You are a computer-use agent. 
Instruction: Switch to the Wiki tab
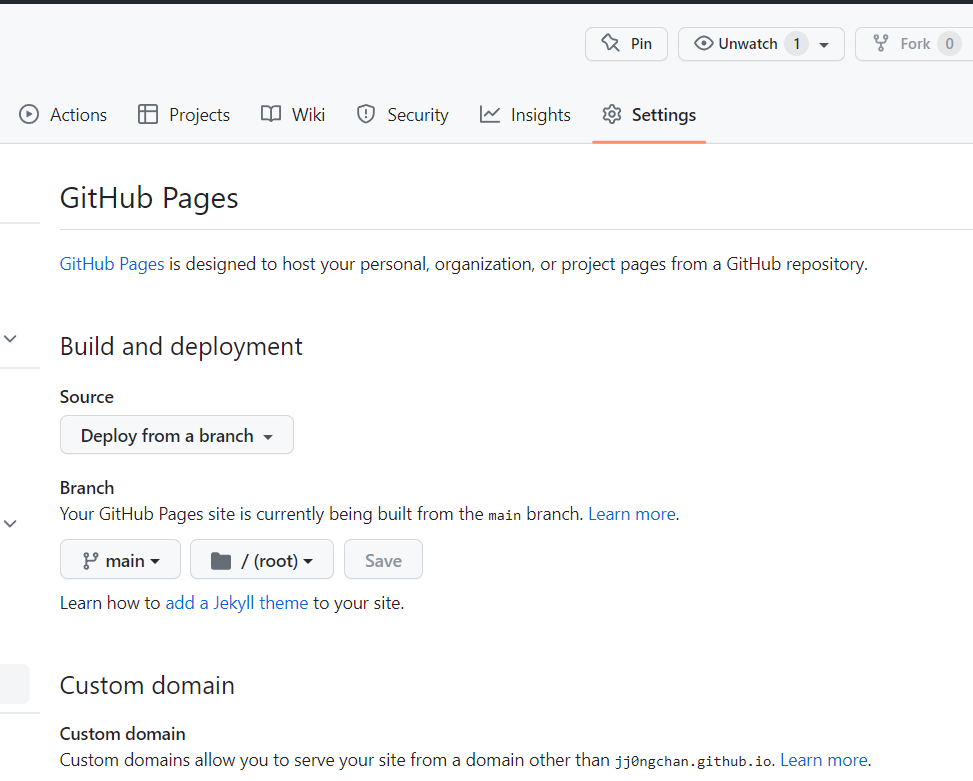pos(293,115)
